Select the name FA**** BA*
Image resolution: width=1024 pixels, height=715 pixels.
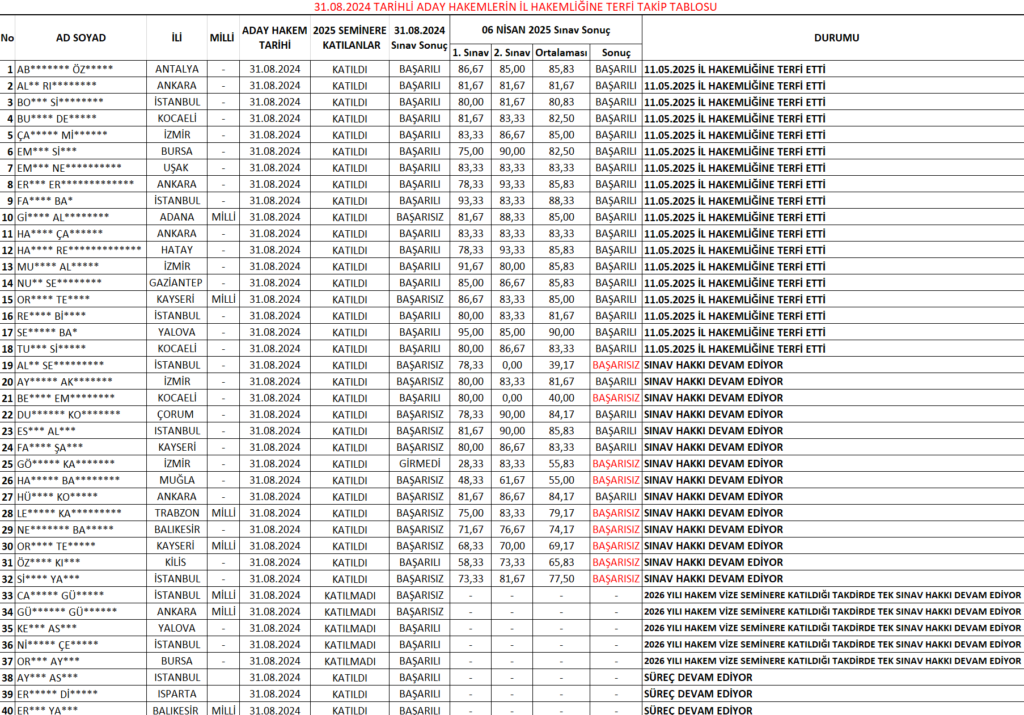point(45,200)
